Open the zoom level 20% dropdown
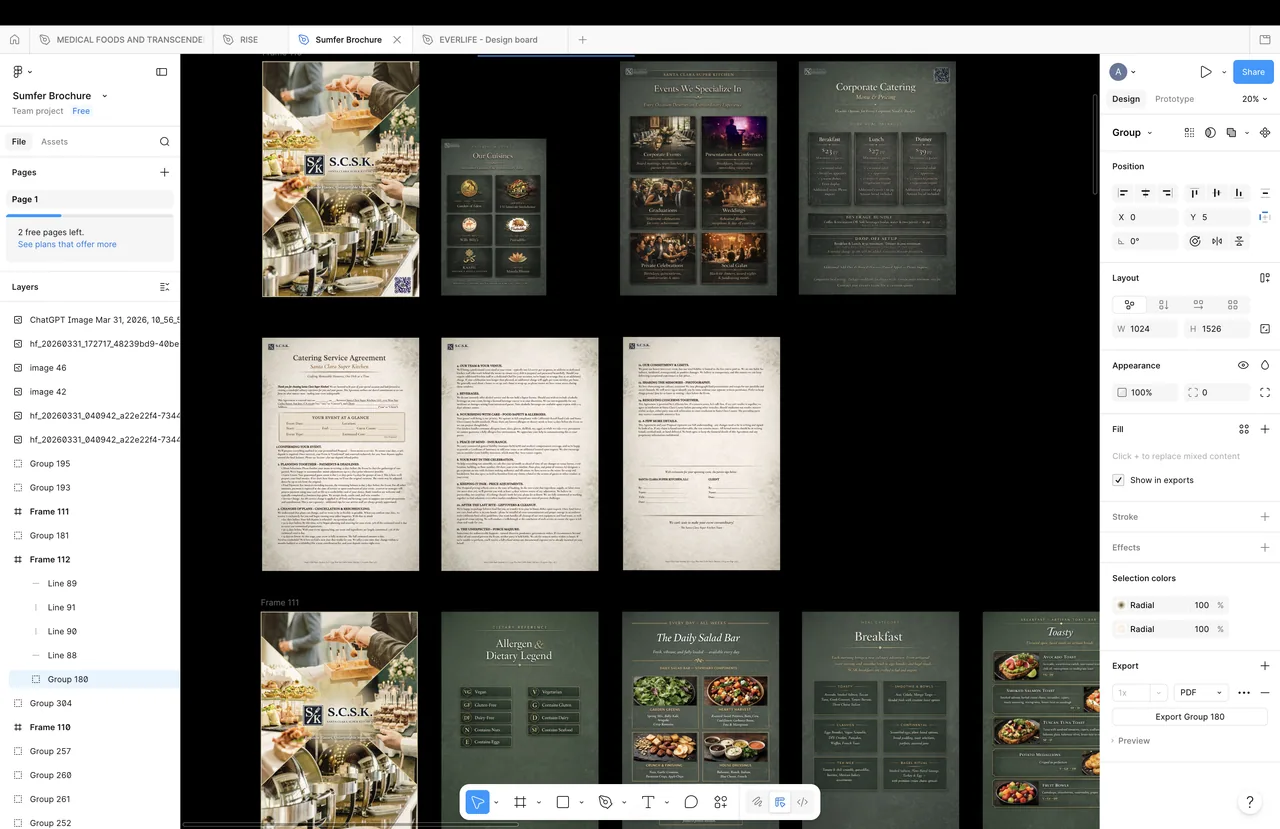 1254,99
